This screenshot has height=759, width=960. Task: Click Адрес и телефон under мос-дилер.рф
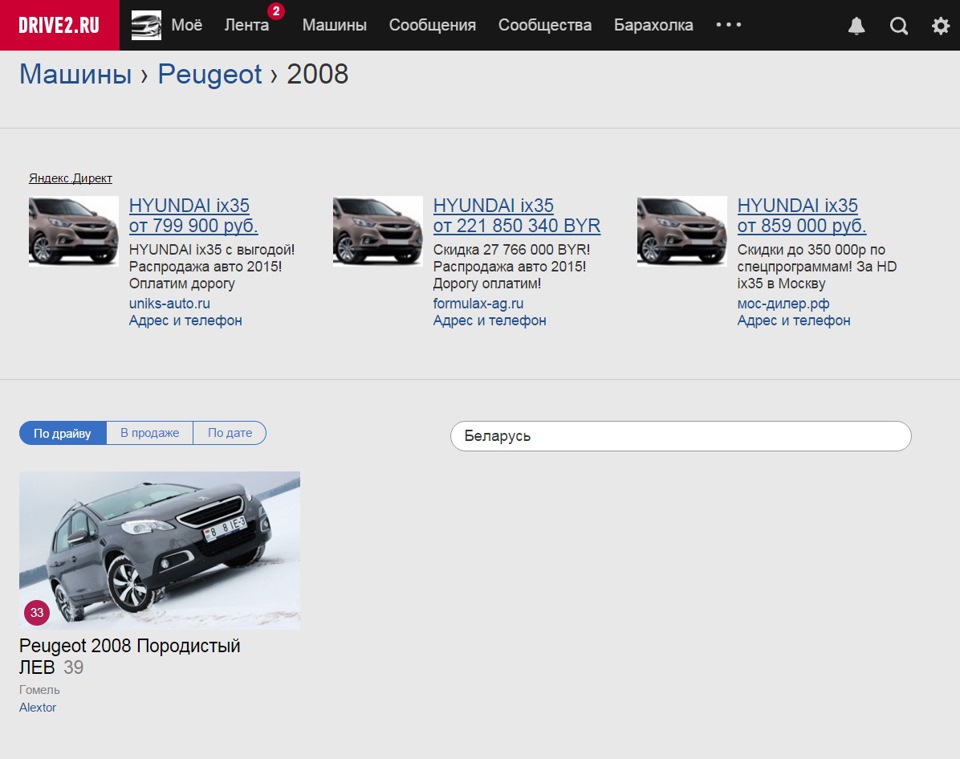[x=794, y=321]
